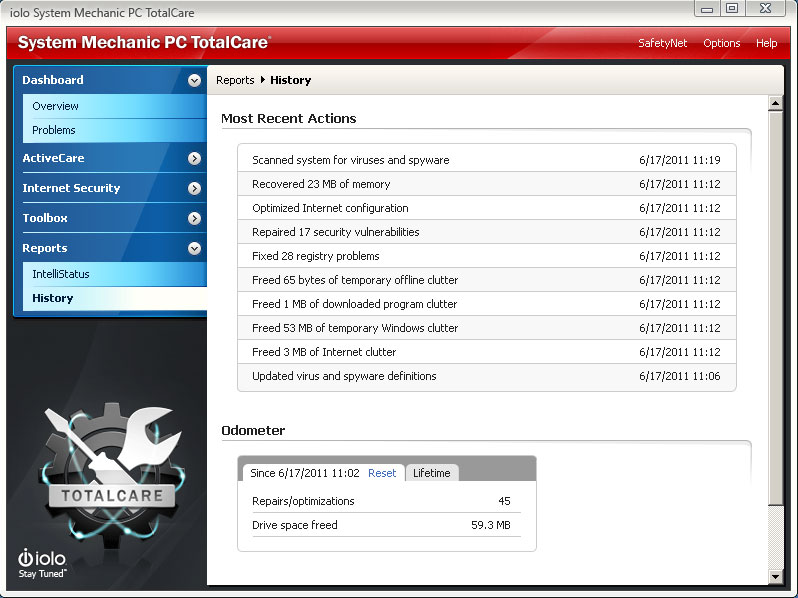Select 'Freed 65 bytes of temporary offline clutter'

(487, 280)
